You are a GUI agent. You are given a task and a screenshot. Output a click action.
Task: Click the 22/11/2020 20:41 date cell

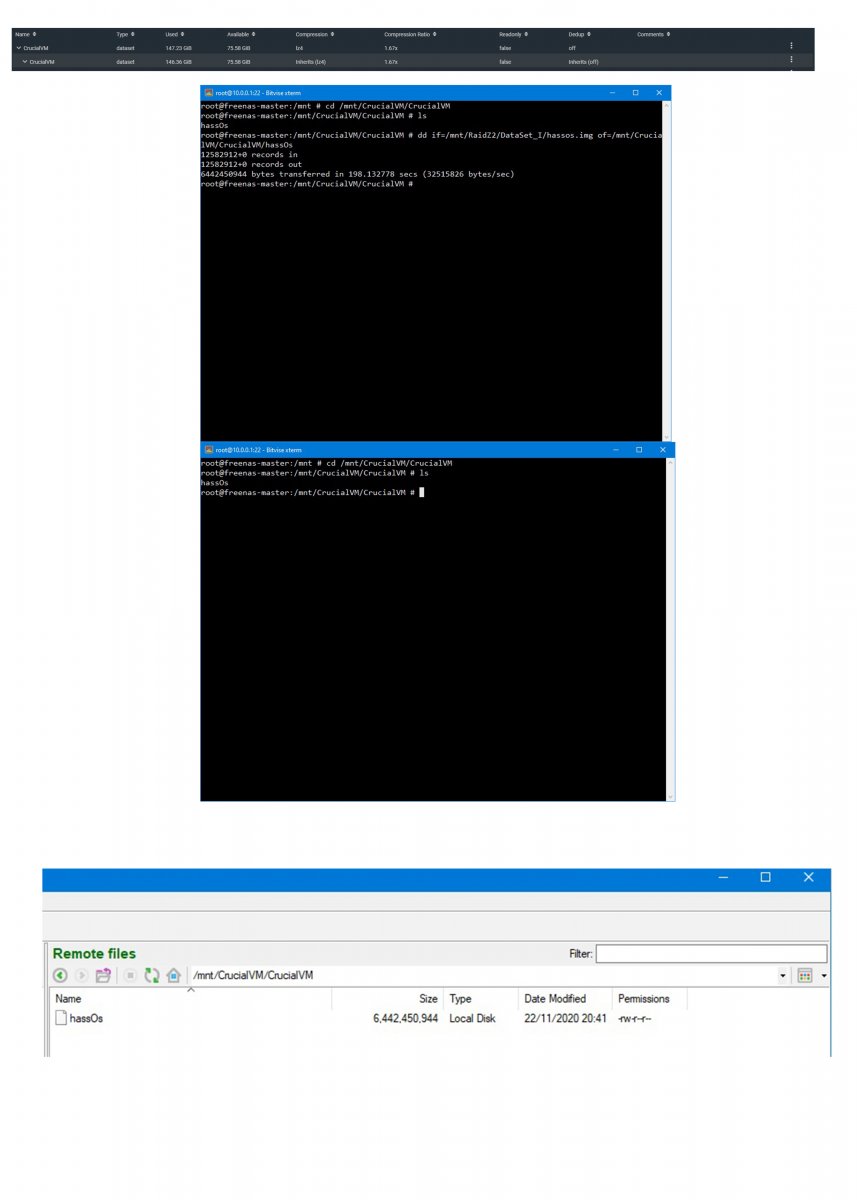(x=565, y=1019)
